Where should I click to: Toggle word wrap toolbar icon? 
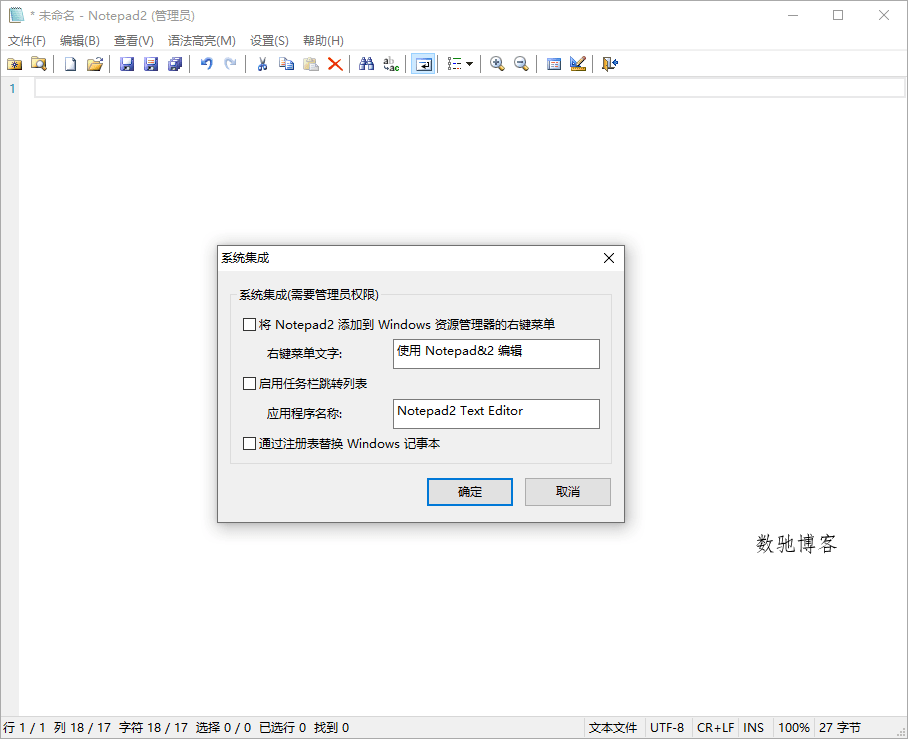[x=423, y=64]
